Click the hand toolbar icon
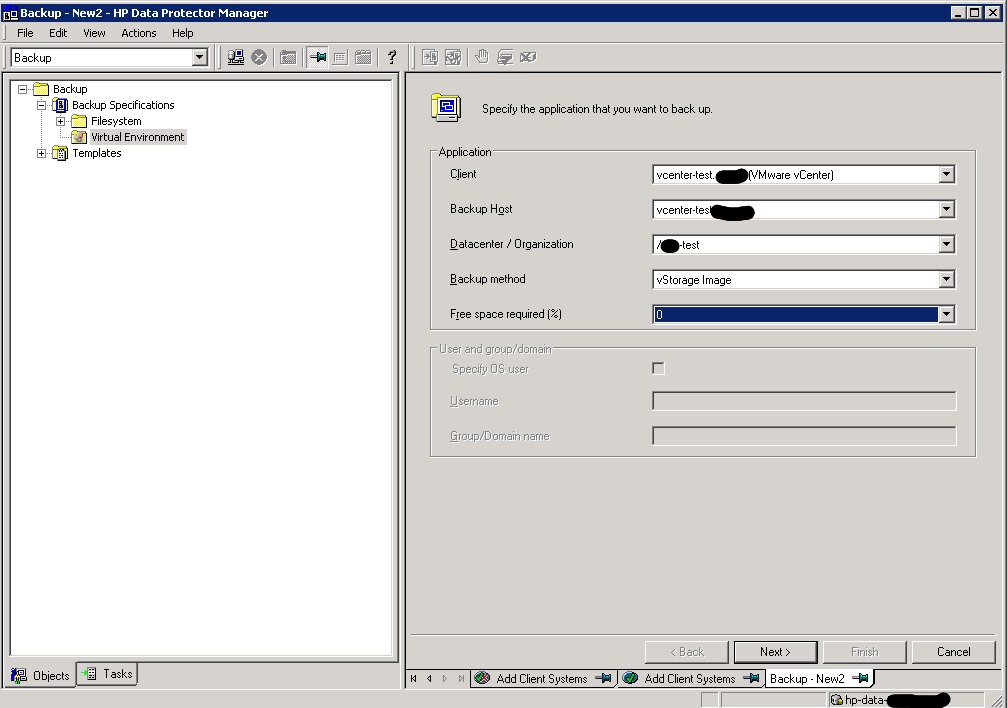Viewport: 1007px width, 708px height. [x=482, y=58]
